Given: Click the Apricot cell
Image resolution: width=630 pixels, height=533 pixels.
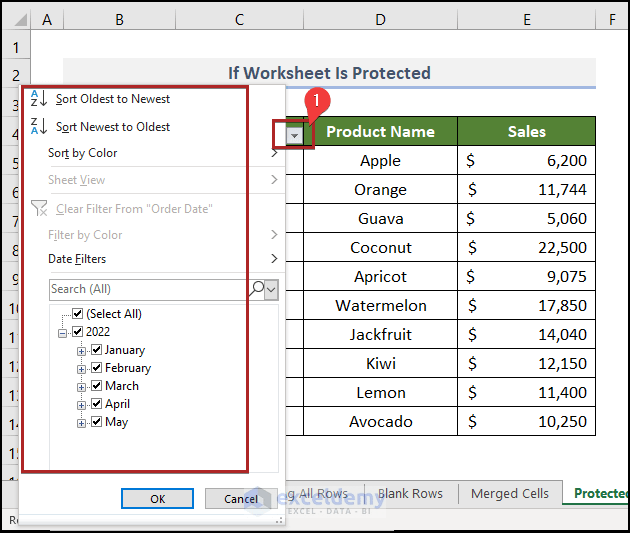Looking at the screenshot, I should tap(380, 276).
